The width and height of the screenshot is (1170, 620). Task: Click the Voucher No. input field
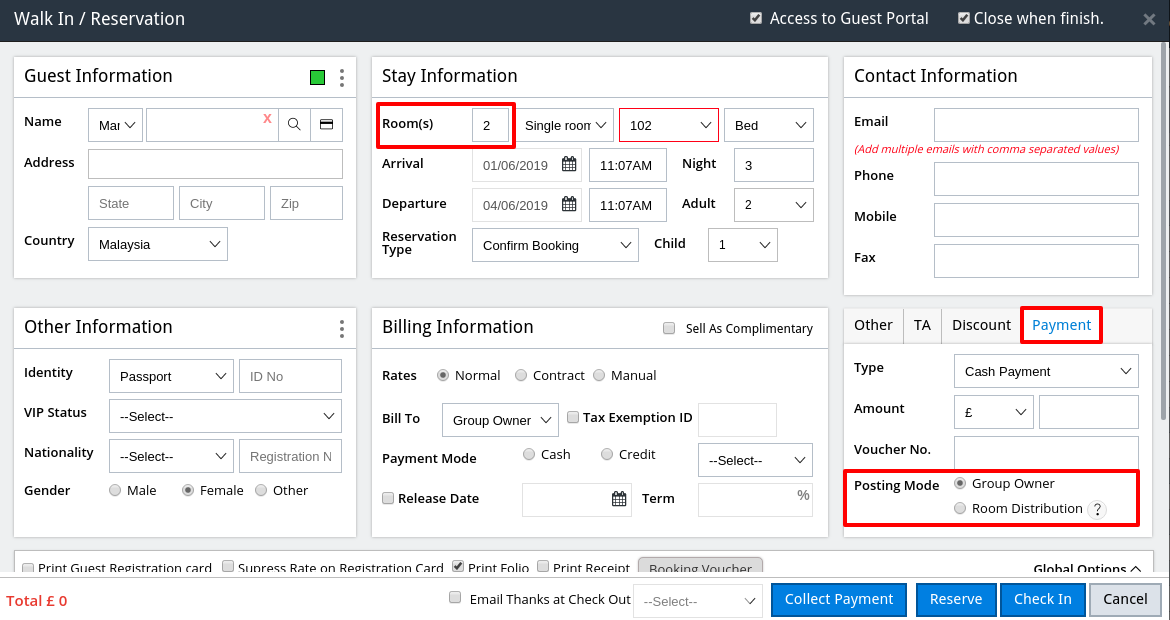[1046, 452]
